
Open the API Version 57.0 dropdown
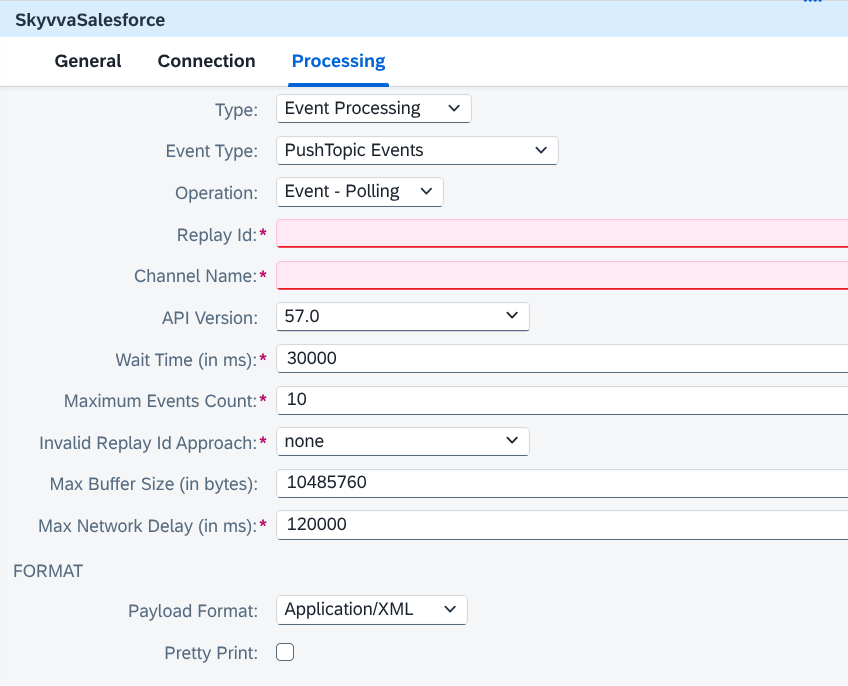click(x=403, y=316)
